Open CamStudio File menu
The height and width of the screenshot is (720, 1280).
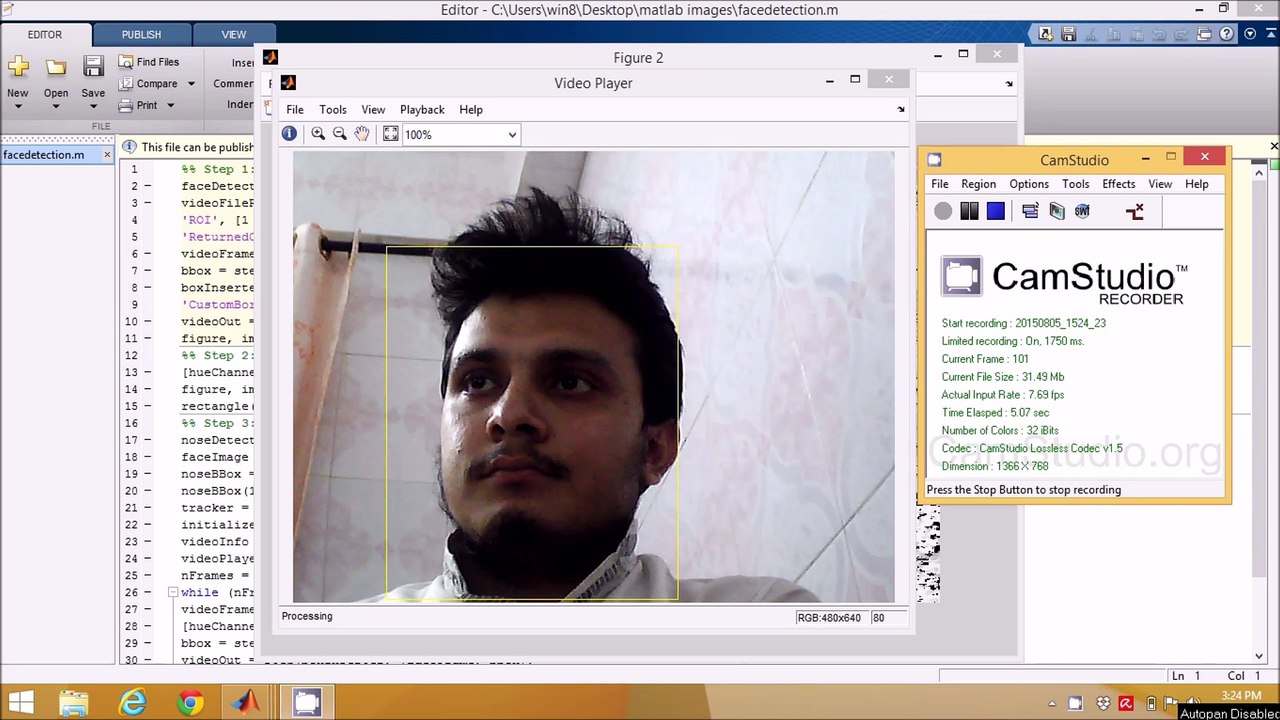click(940, 184)
